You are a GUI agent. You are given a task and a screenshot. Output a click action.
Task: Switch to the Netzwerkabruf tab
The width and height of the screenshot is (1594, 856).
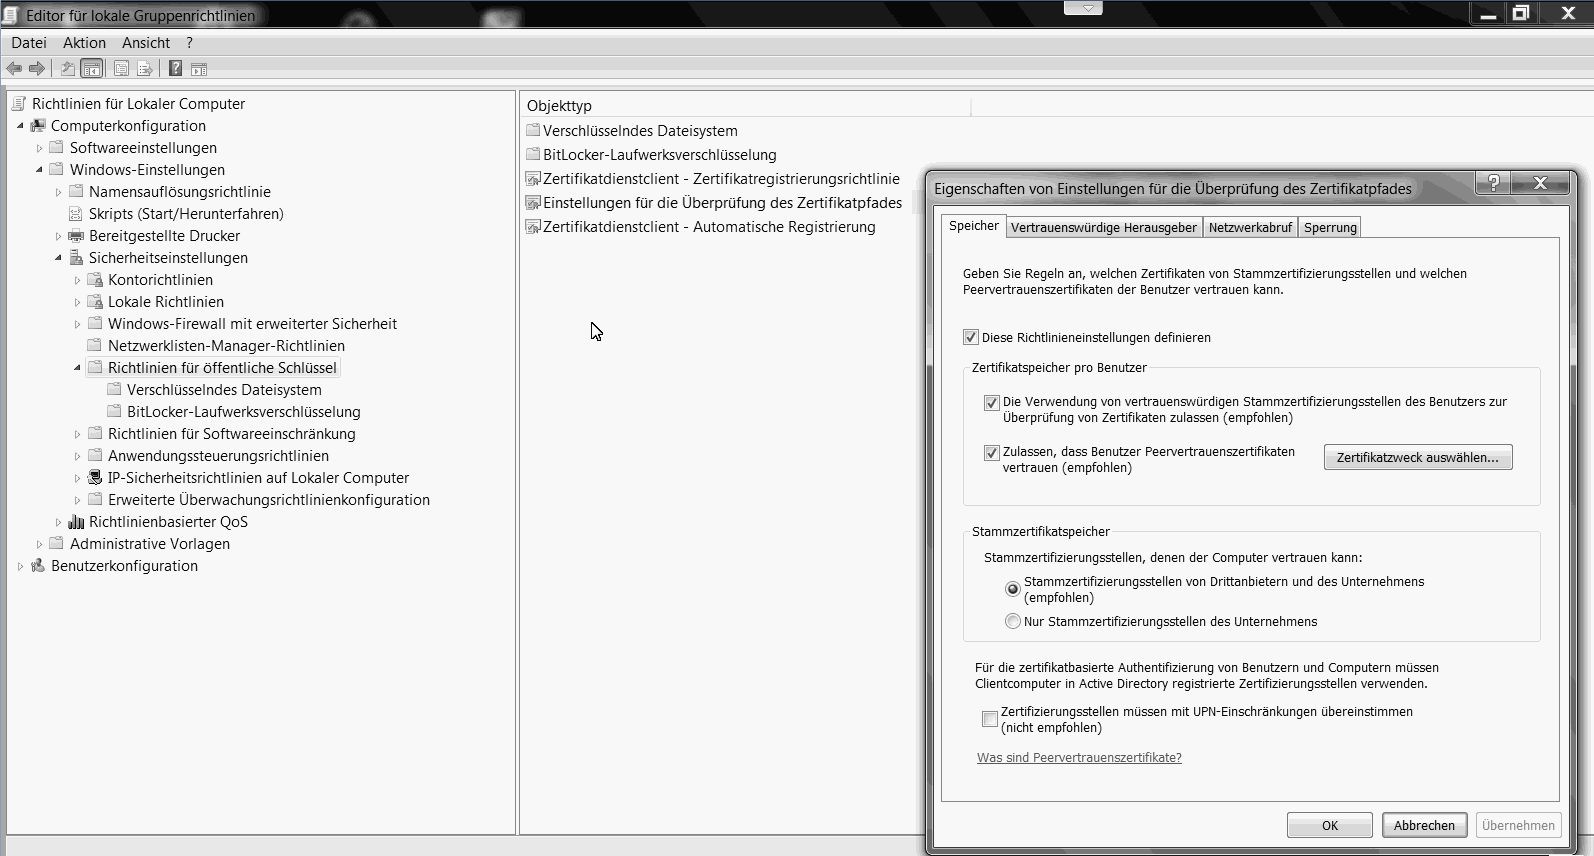tap(1250, 227)
